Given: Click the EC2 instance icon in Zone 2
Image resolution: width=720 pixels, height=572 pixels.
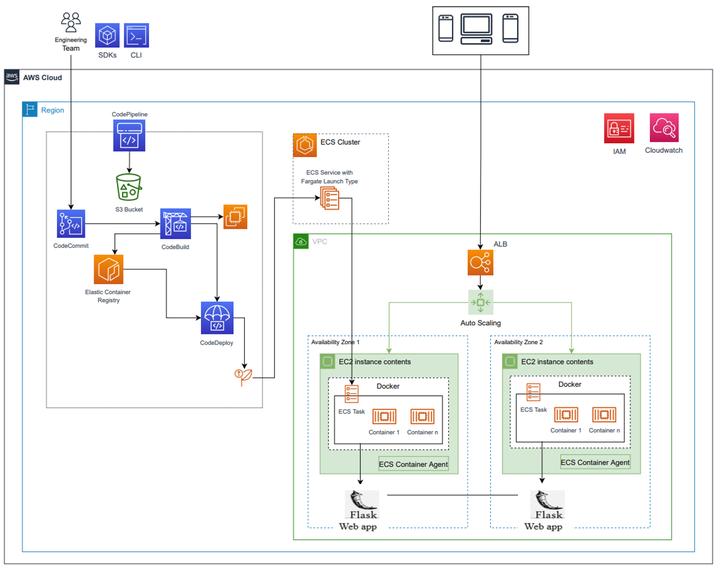Looking at the screenshot, I should (510, 361).
